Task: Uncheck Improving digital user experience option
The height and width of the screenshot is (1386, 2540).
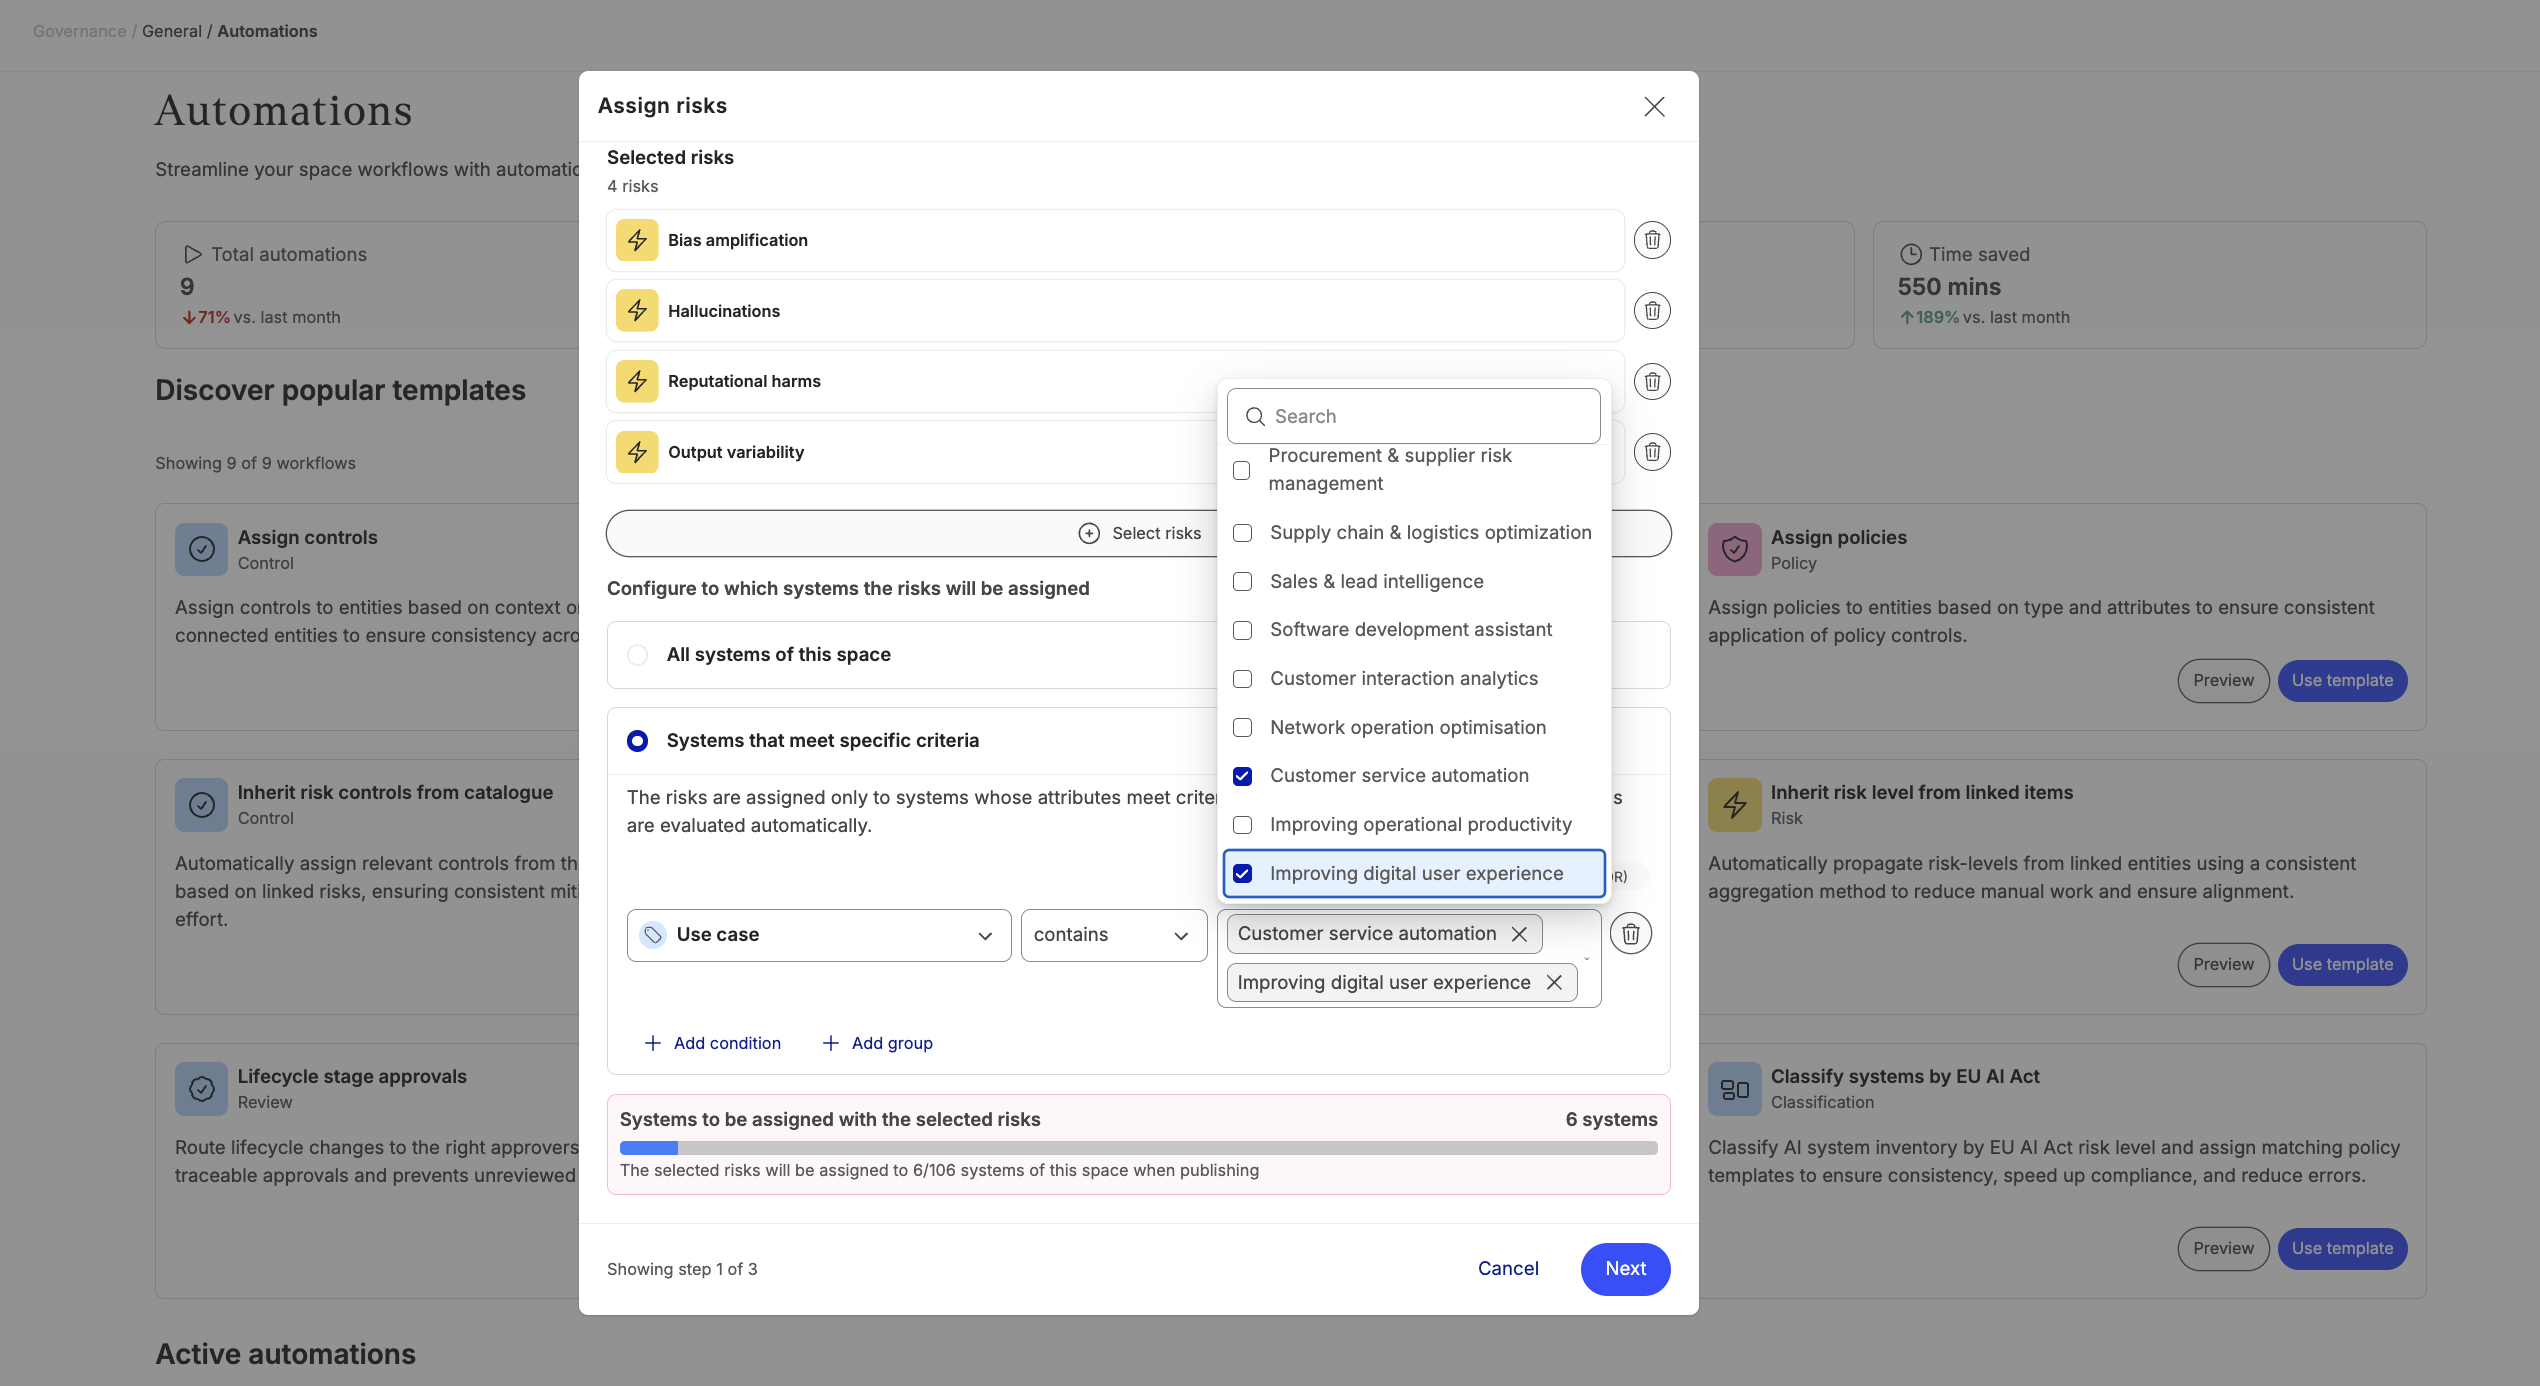Action: tap(1242, 874)
